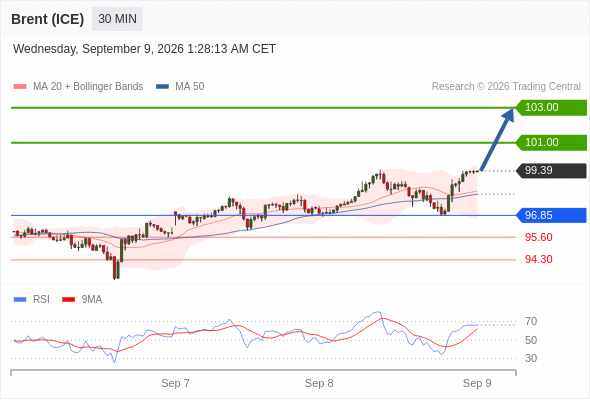Select the 101.00 resistance price tag
590x400 pixels.
coord(552,143)
